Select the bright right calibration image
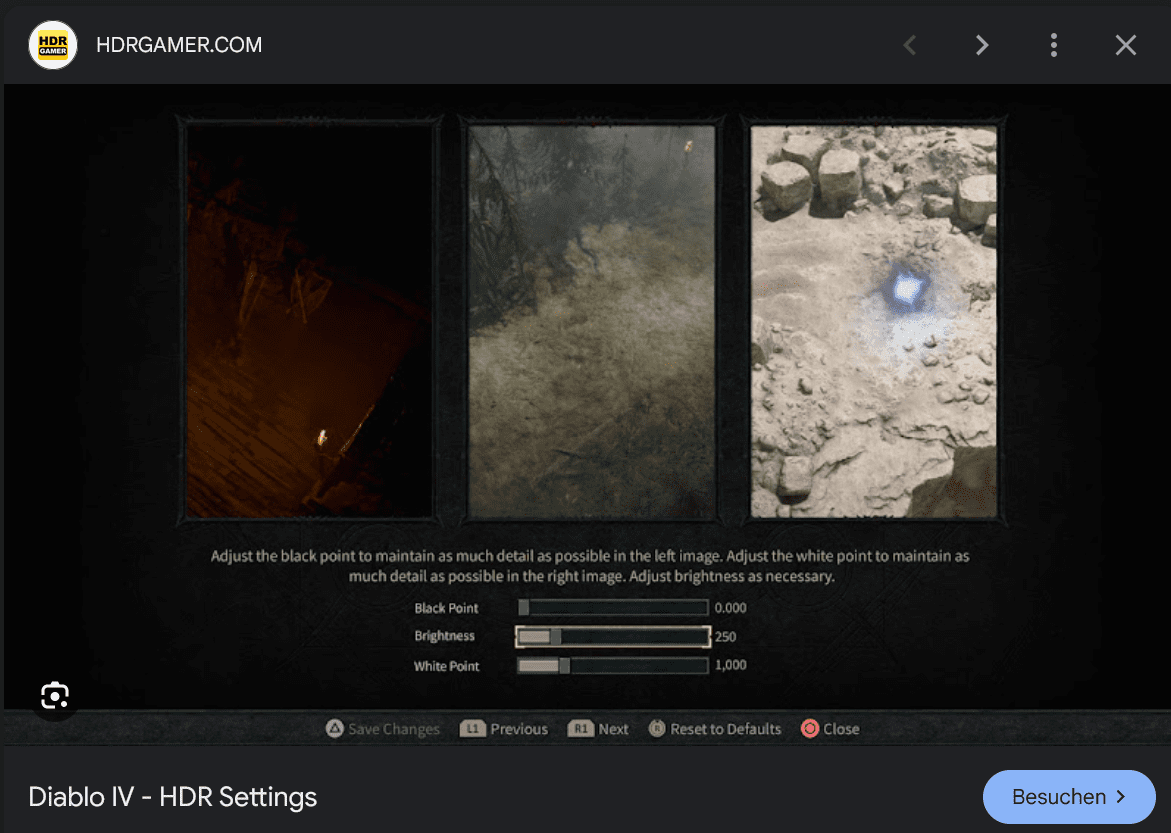The image size is (1171, 833). click(873, 321)
